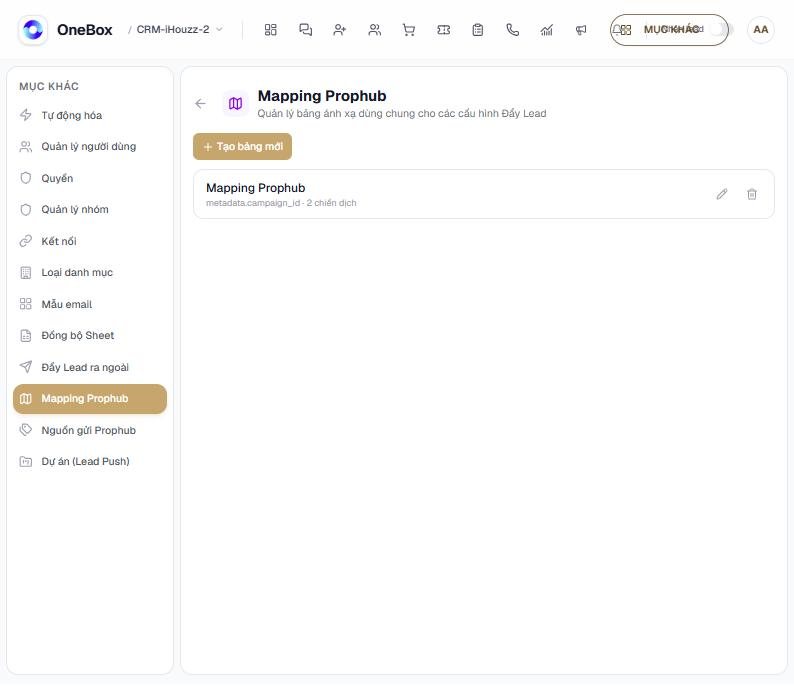Edit Mapping Prophub with pencil icon

pyautogui.click(x=722, y=194)
